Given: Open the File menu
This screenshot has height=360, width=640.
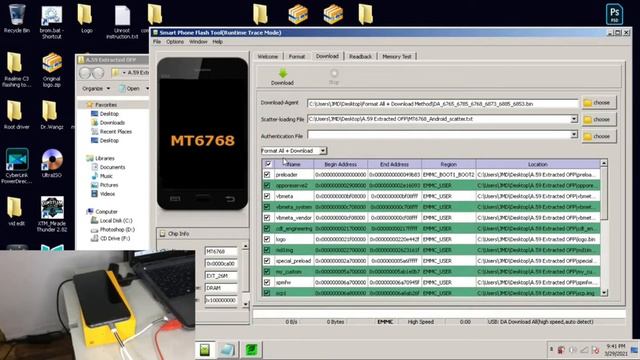Looking at the screenshot, I should click(x=157, y=42).
